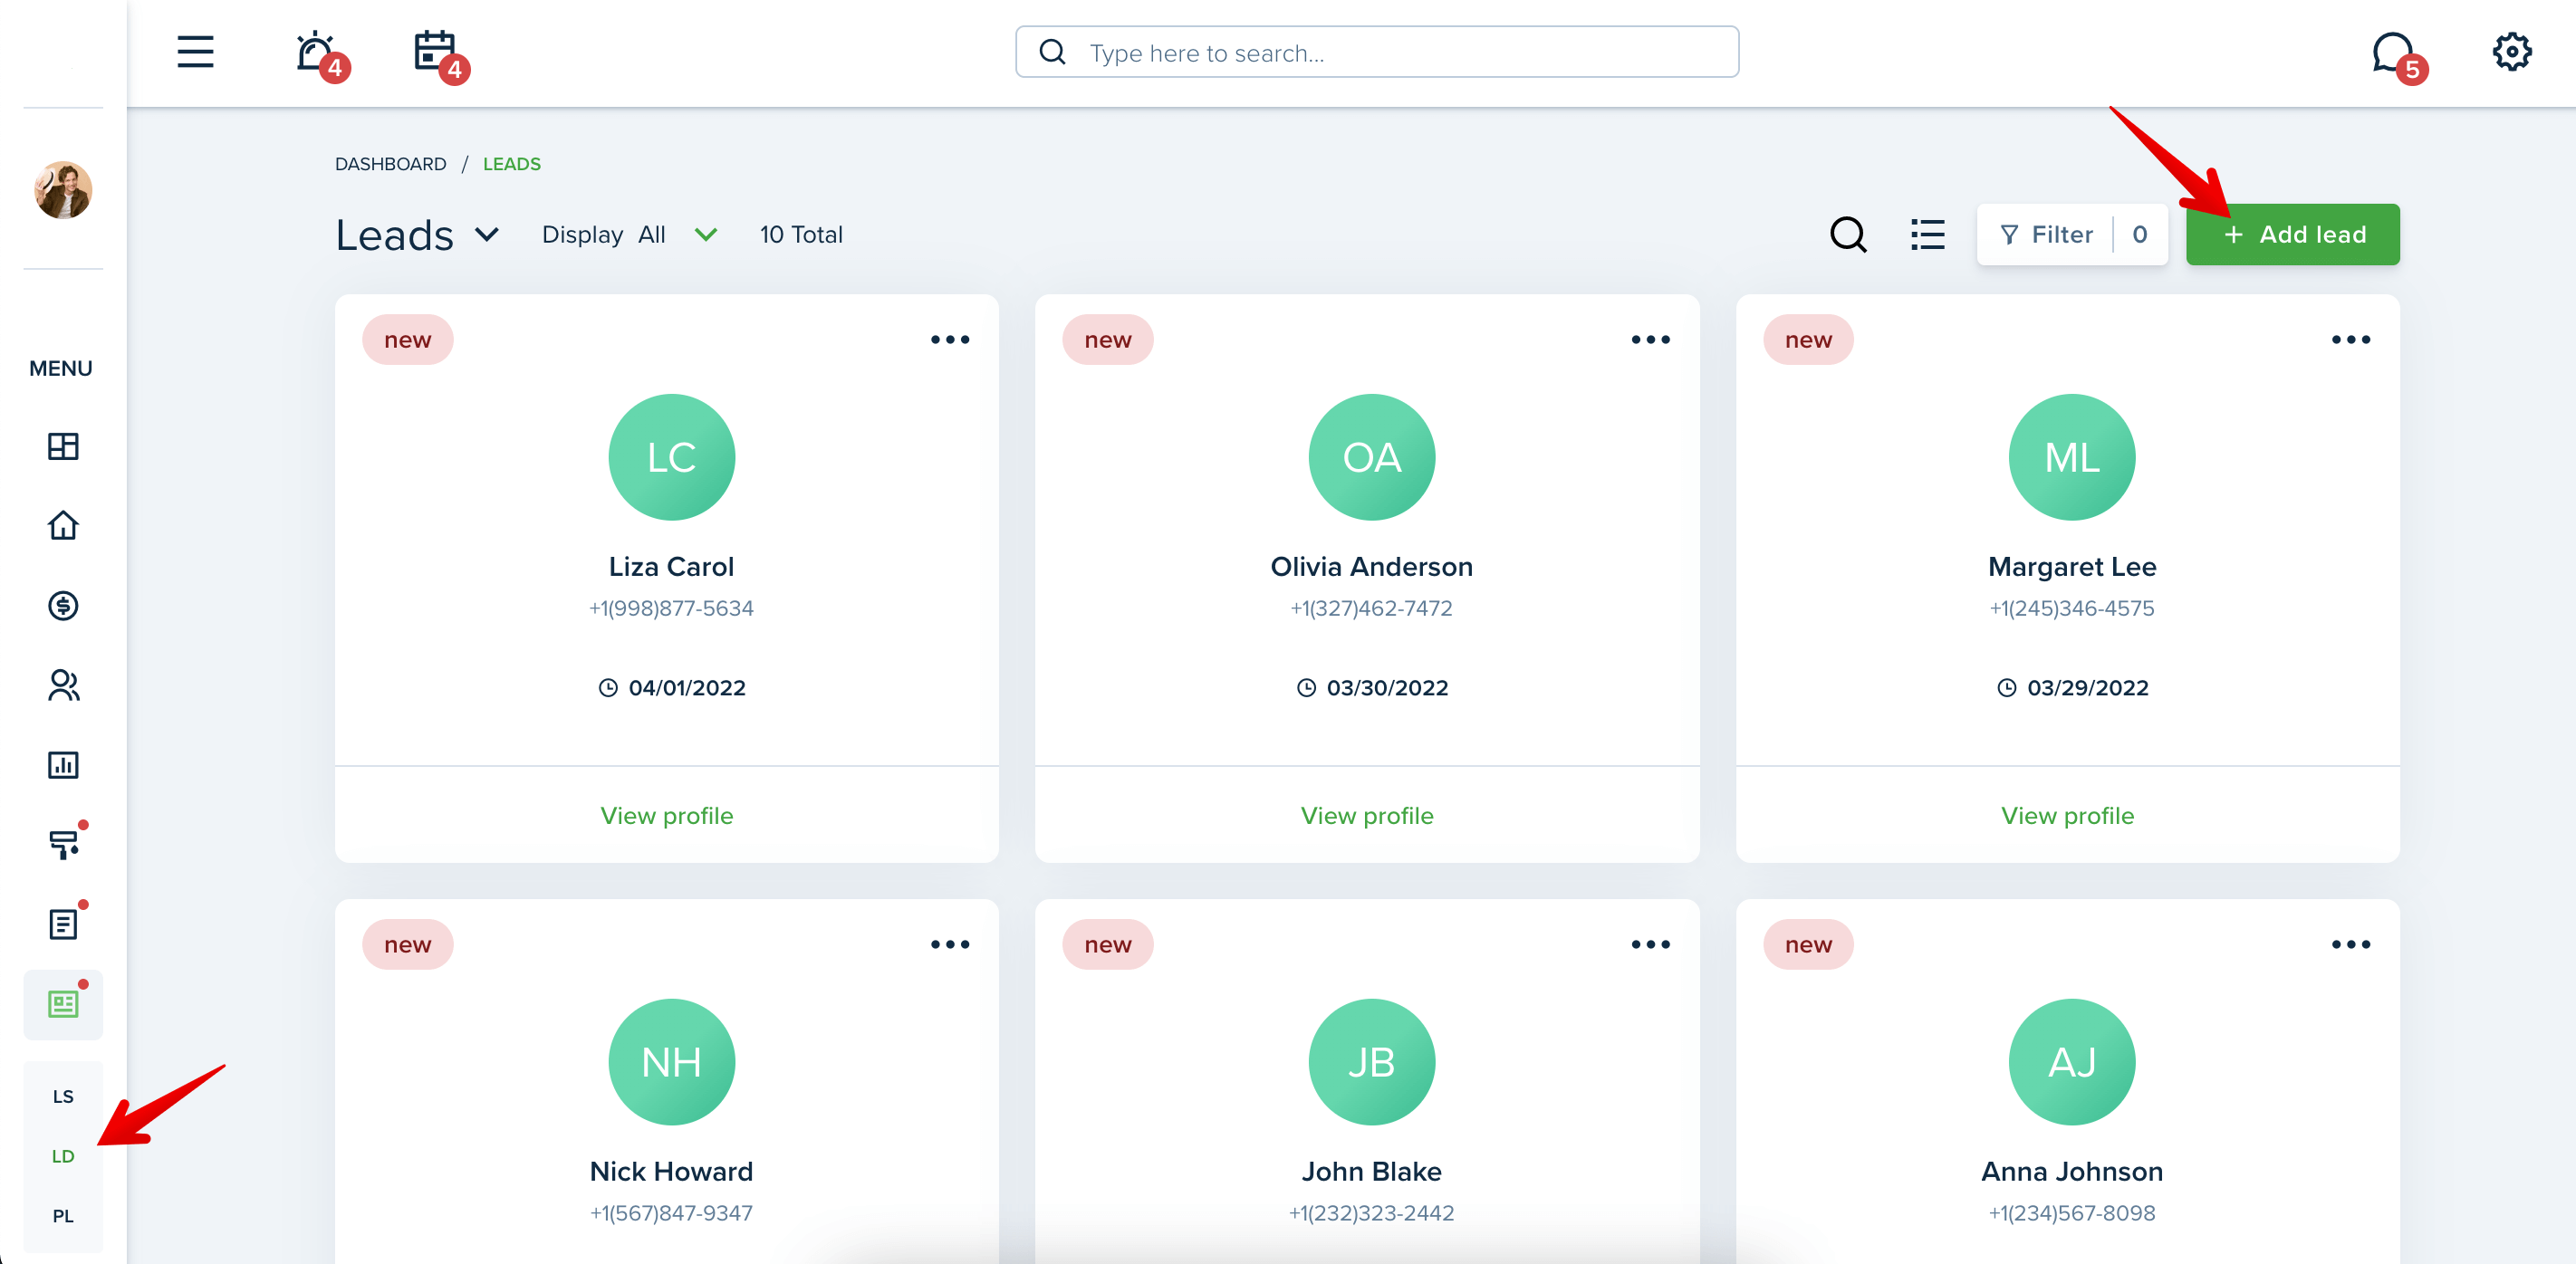Image resolution: width=2576 pixels, height=1264 pixels.
Task: Click phone number +1(232)323-2442
Action: click(x=1371, y=1213)
